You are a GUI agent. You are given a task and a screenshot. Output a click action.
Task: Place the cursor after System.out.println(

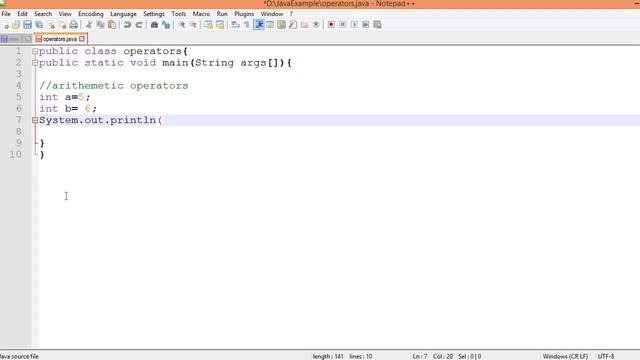163,120
